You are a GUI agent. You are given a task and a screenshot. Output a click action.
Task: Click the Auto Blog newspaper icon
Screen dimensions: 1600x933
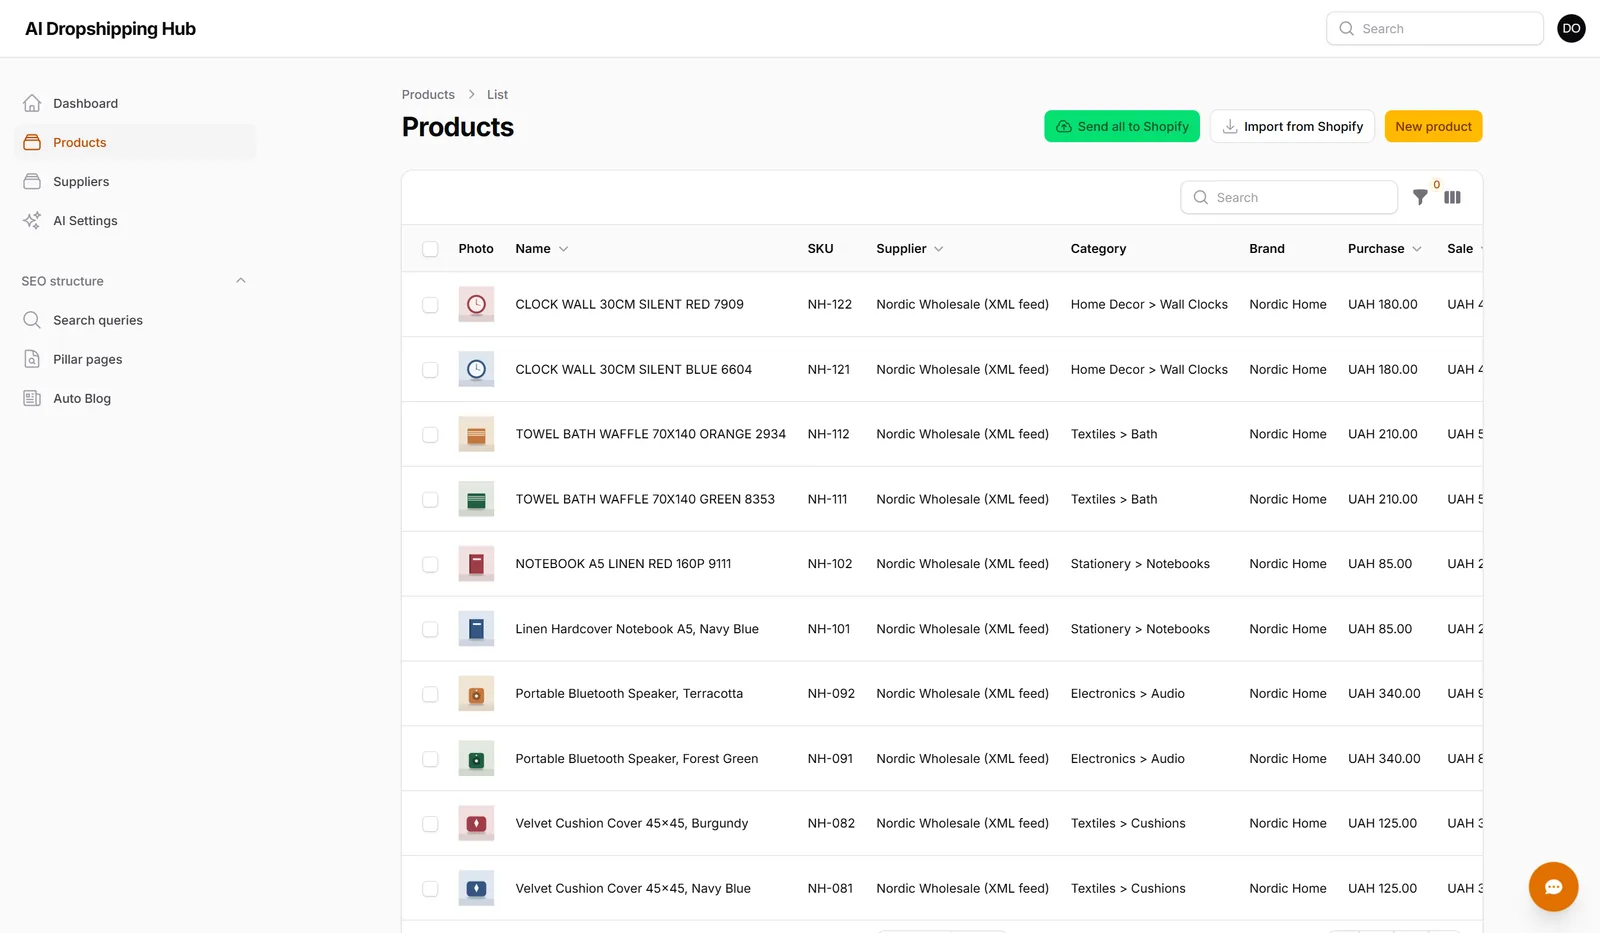click(32, 398)
